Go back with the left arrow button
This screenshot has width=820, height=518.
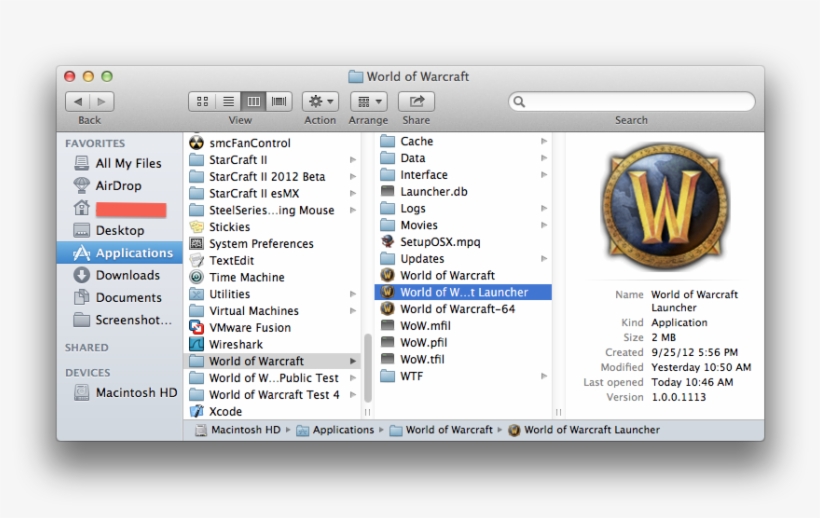[x=77, y=101]
